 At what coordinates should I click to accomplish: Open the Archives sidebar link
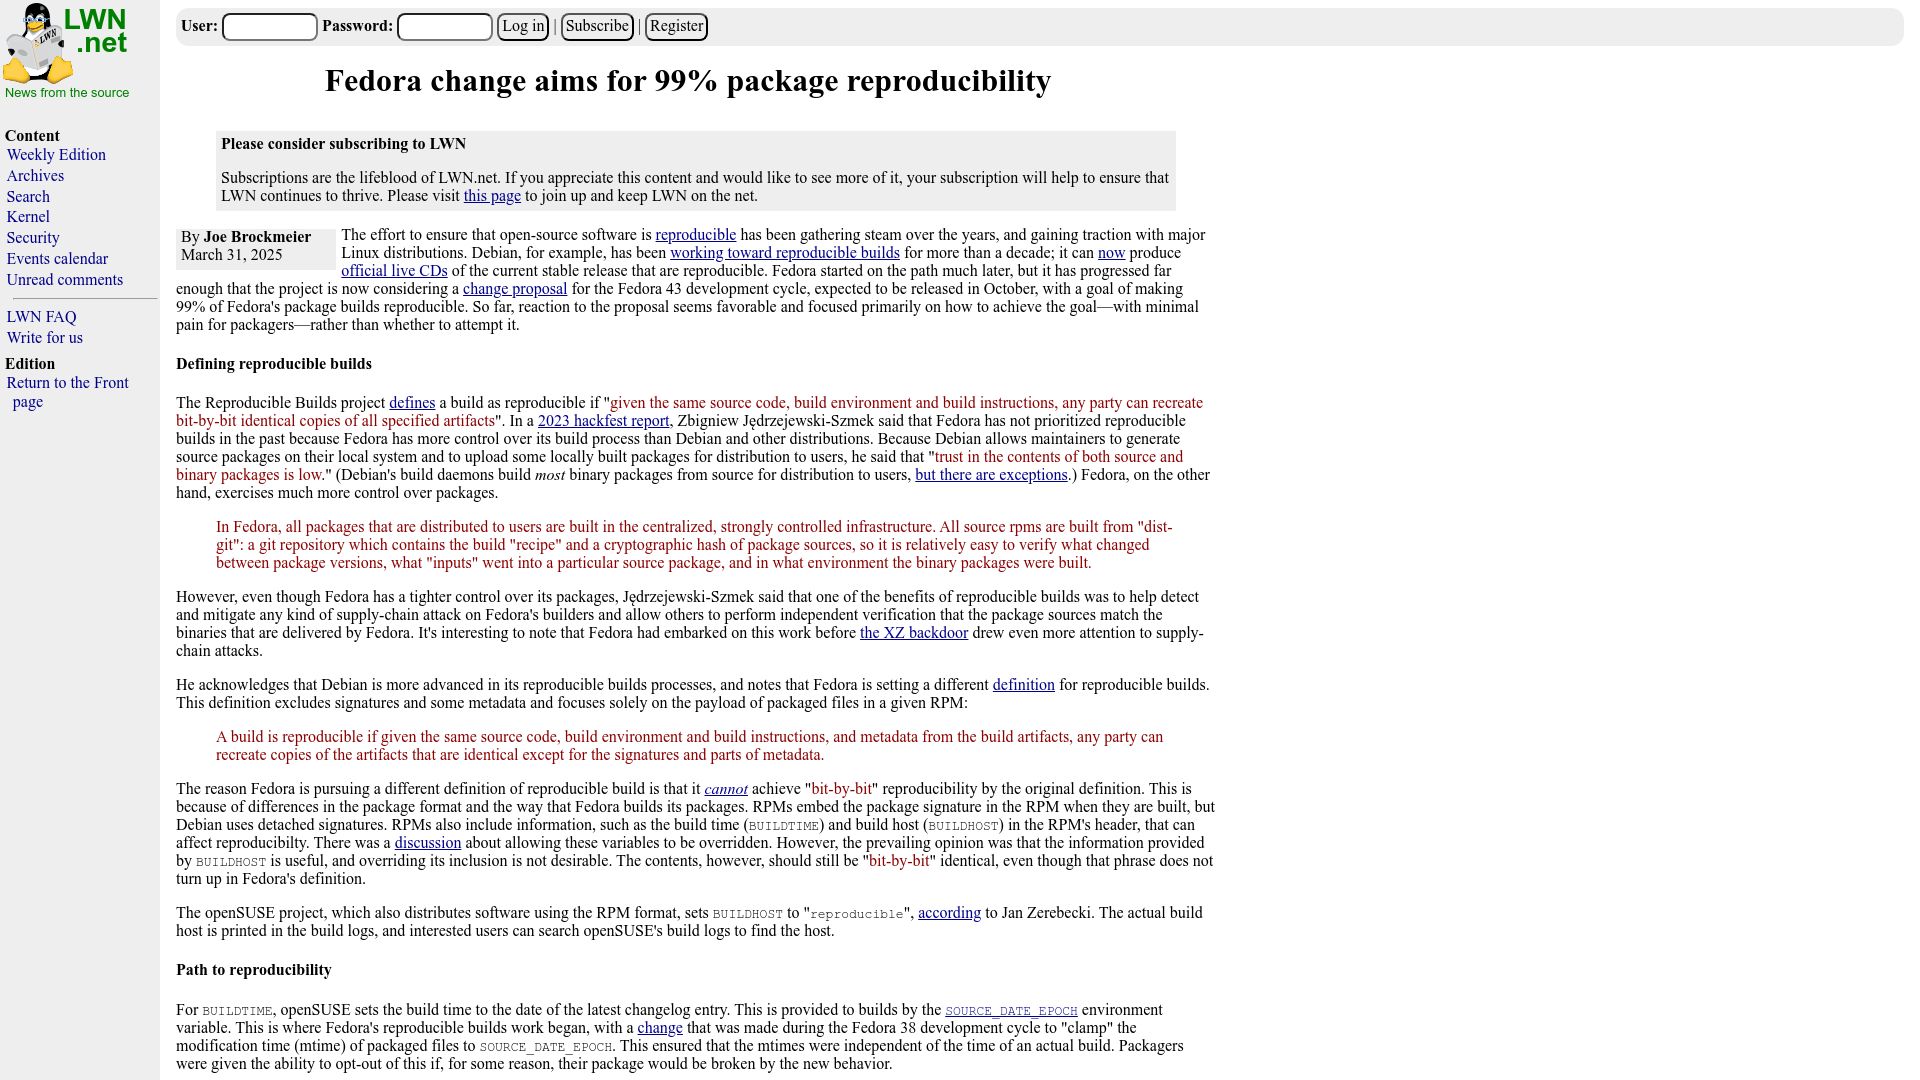click(35, 176)
